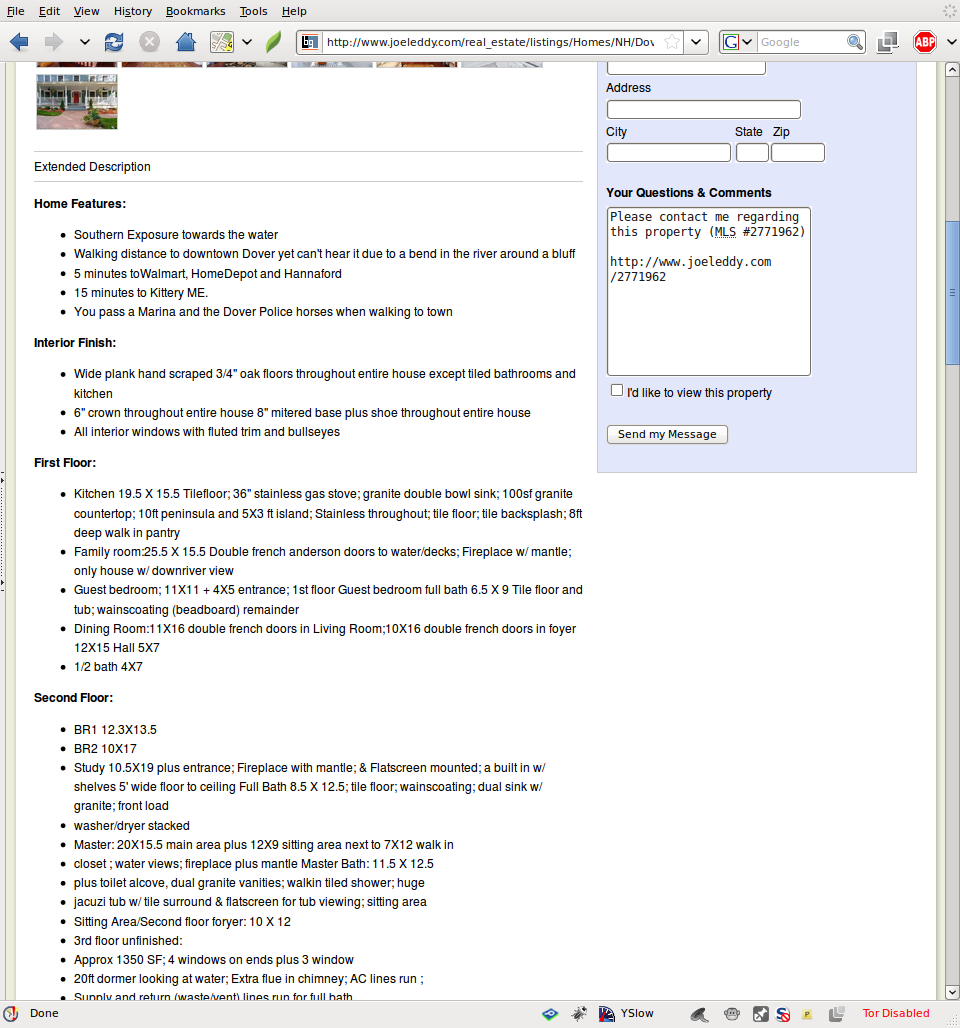Click the site favicon in the address bar
Viewport: 960px width, 1028px height.
click(310, 42)
